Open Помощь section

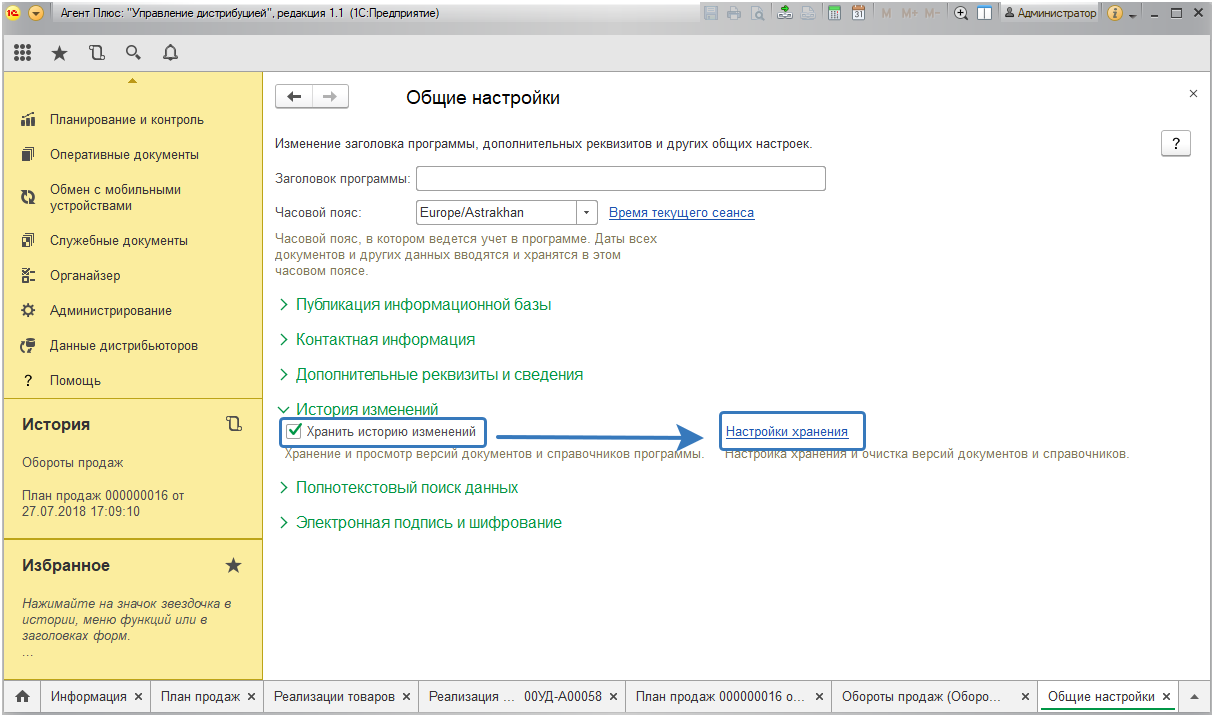point(75,380)
